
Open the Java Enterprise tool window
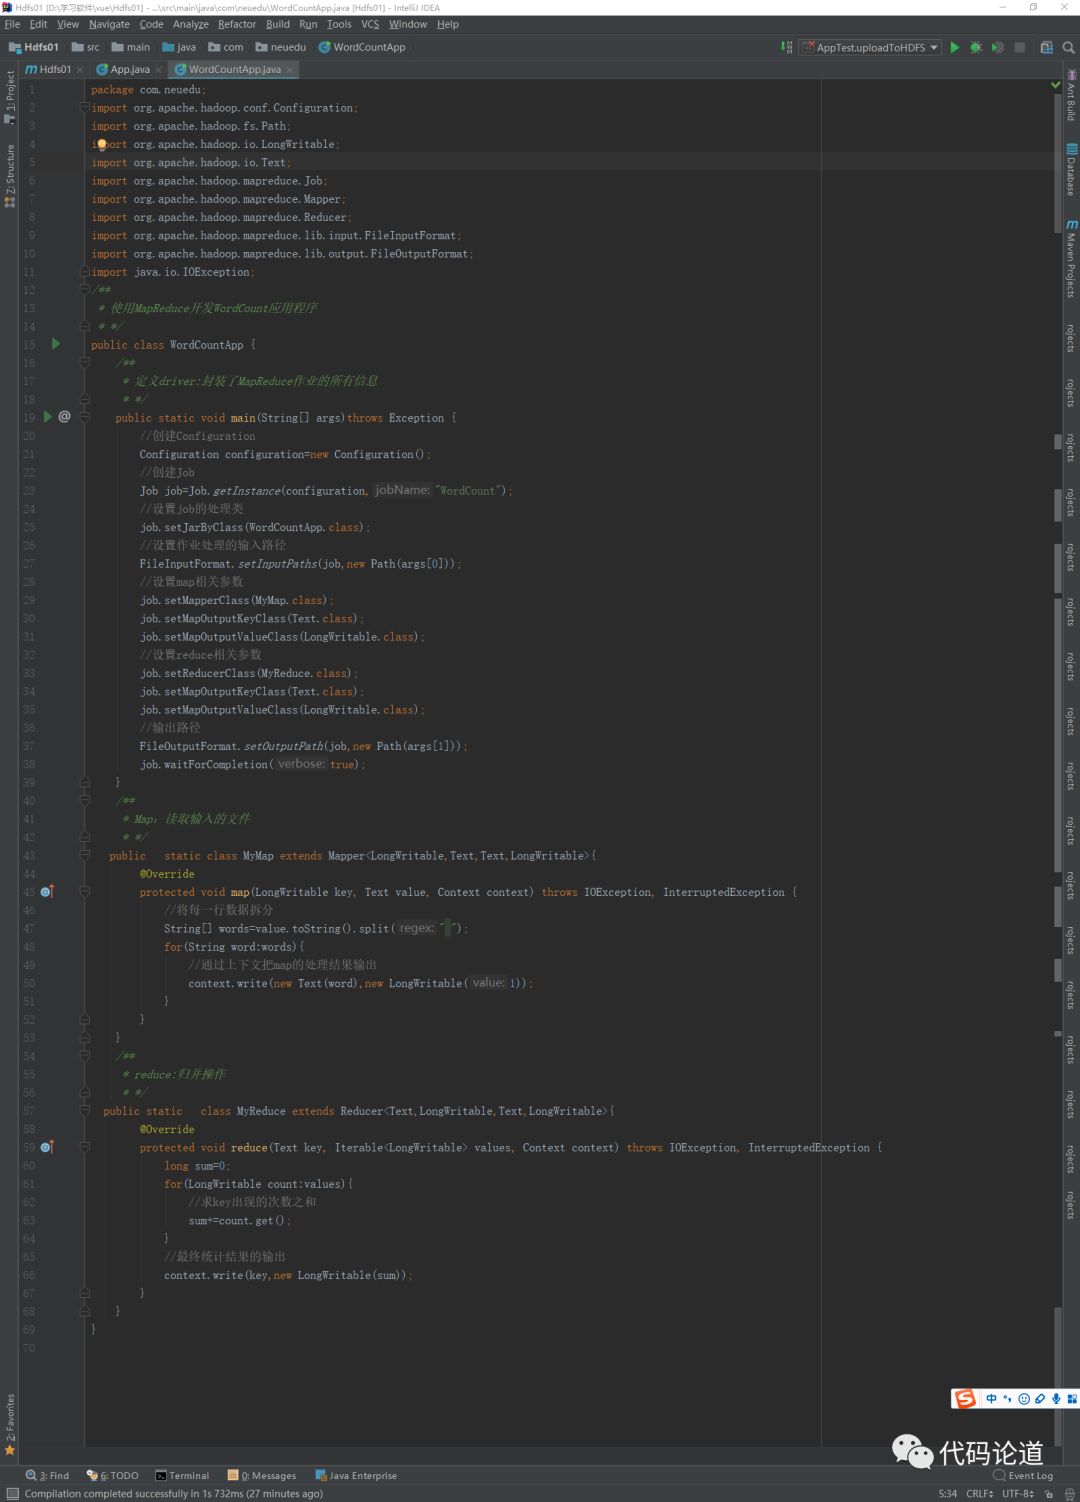(x=356, y=1475)
